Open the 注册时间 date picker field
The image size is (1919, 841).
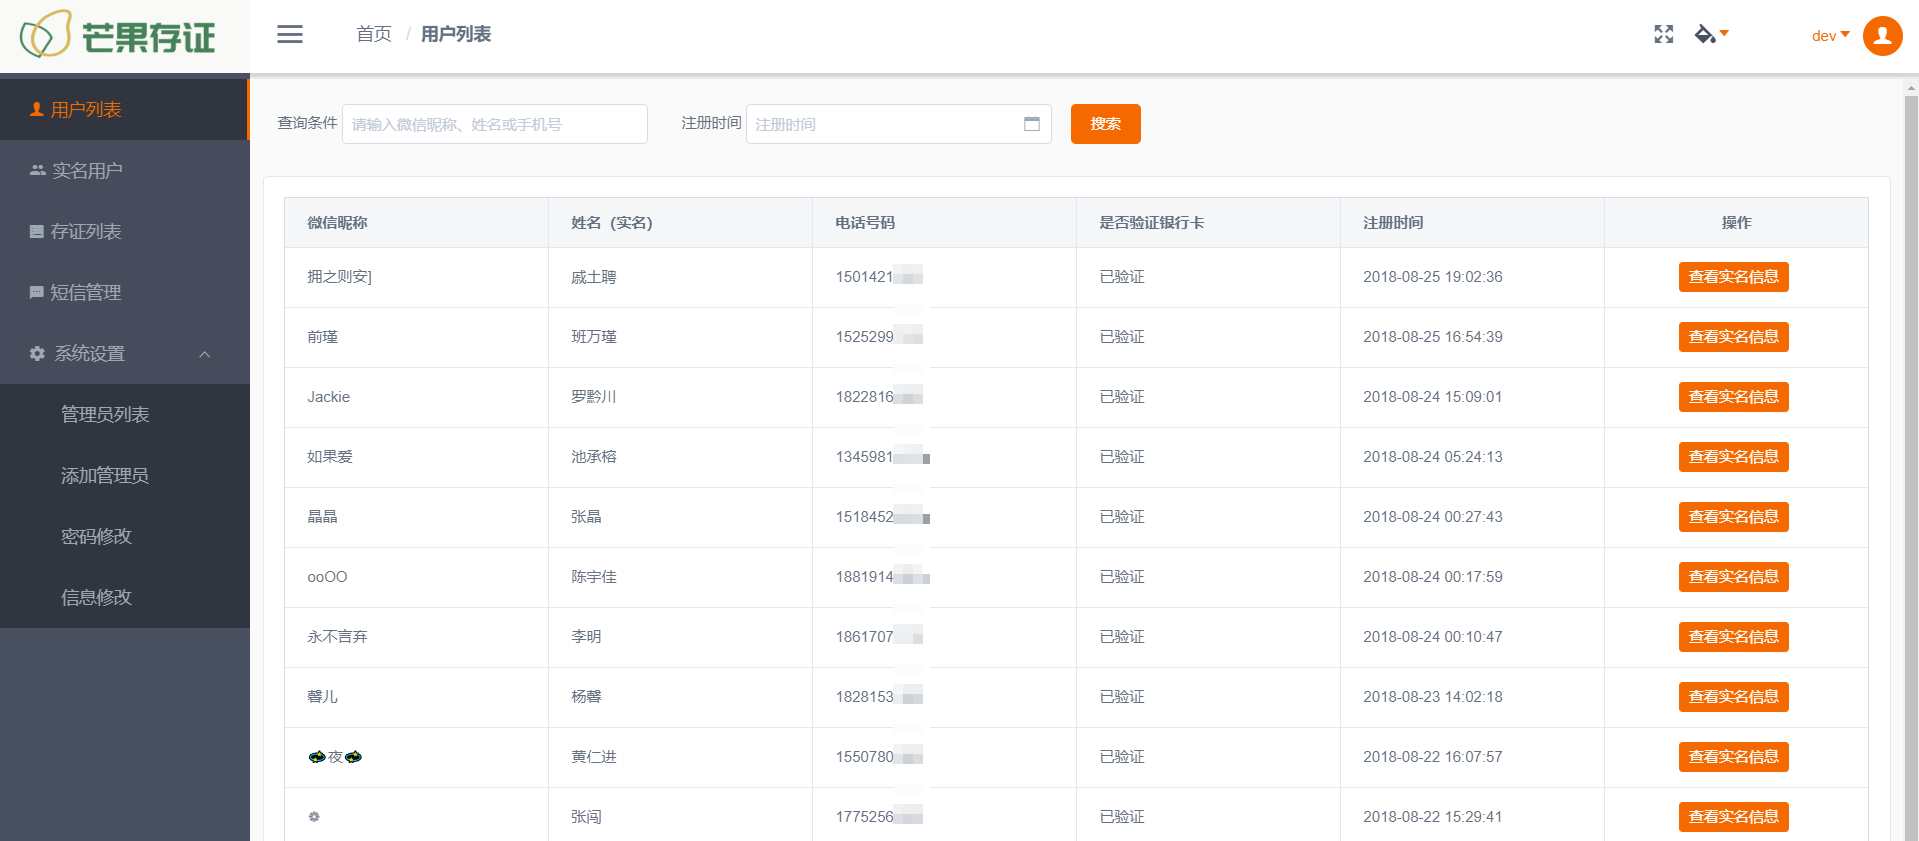tap(885, 124)
